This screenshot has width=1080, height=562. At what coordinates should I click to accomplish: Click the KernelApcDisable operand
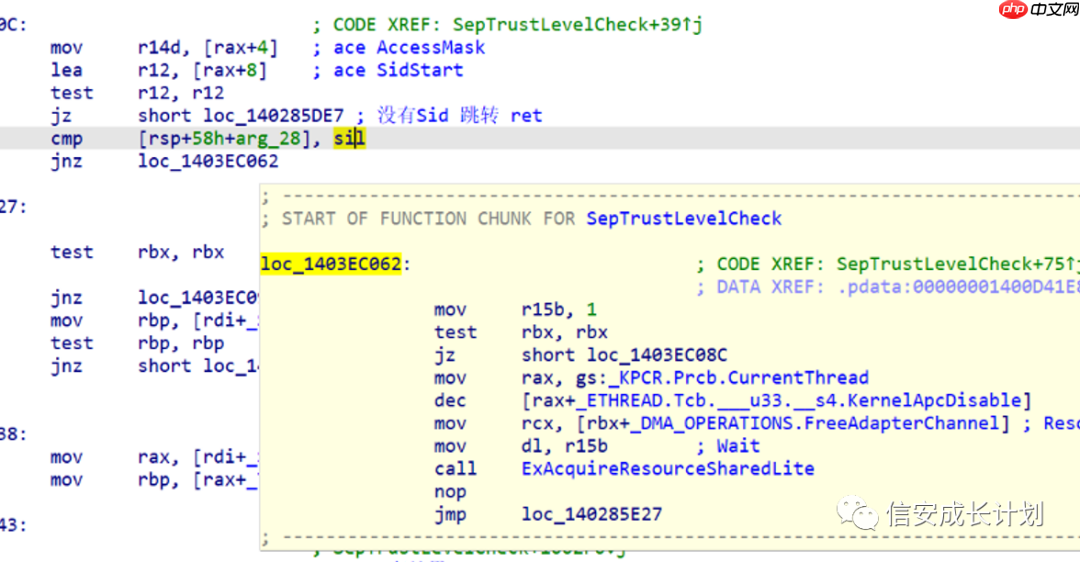click(776, 400)
